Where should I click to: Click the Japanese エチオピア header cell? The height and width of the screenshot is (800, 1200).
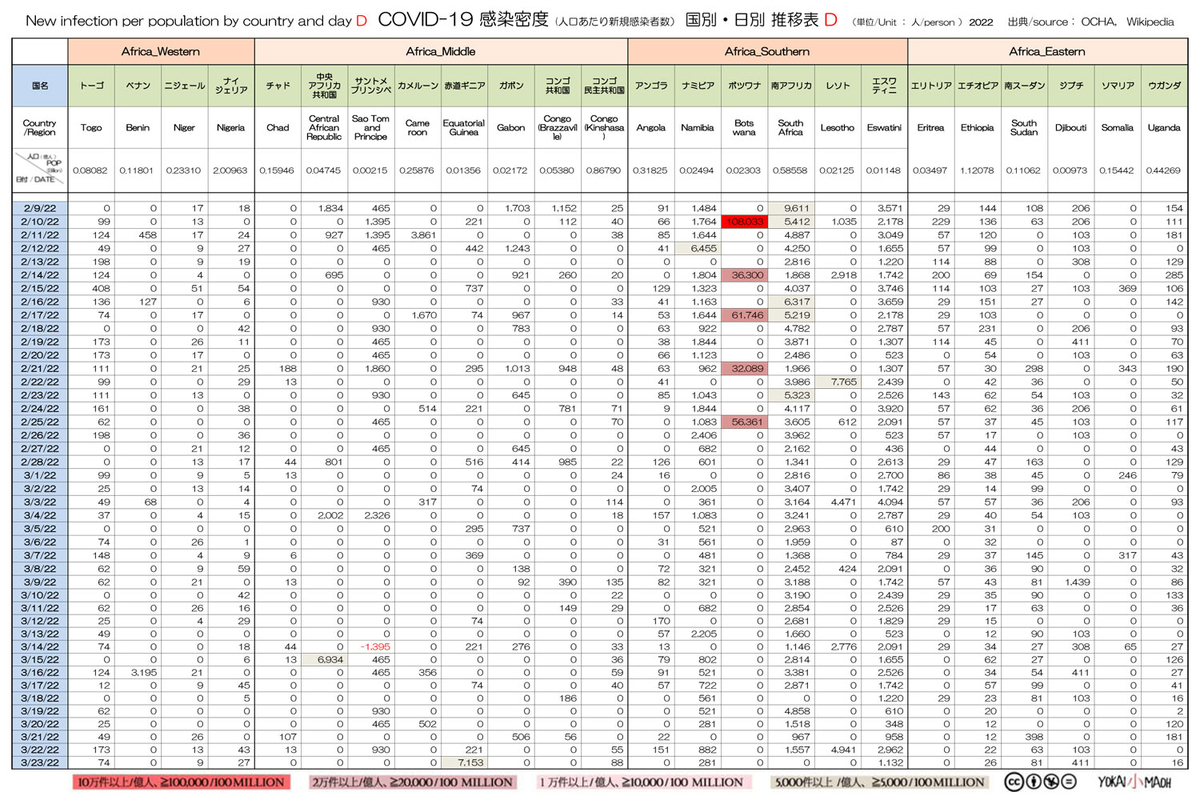click(976, 86)
